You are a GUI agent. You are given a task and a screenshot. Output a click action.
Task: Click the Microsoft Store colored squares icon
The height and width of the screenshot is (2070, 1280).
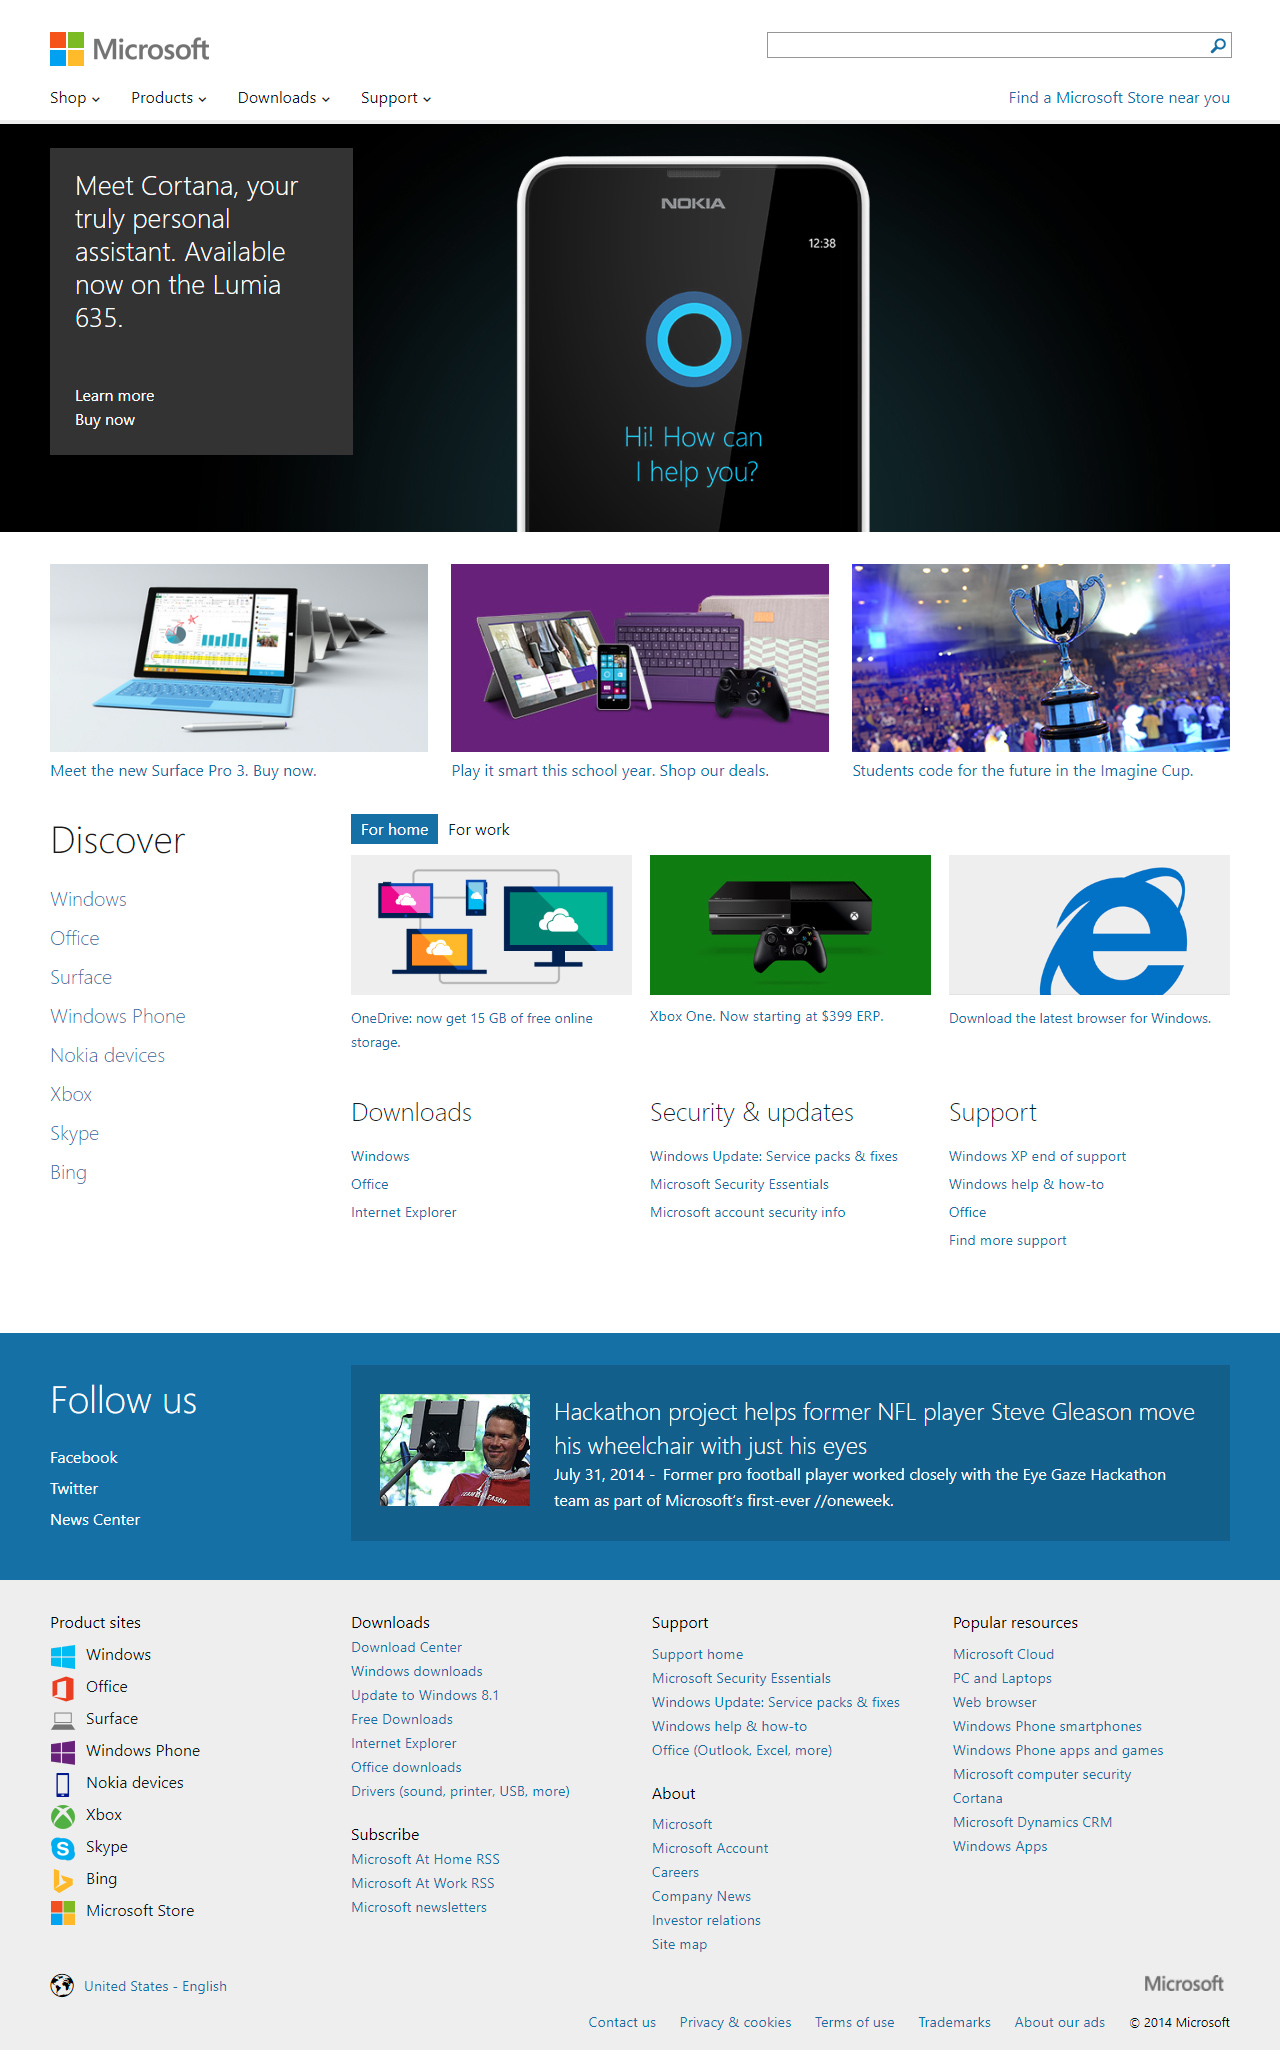pyautogui.click(x=63, y=1912)
